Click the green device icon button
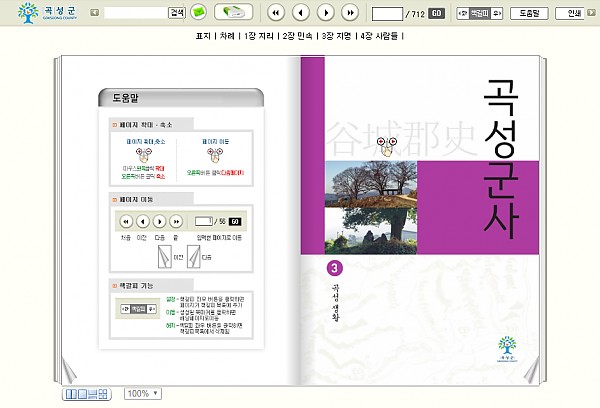600x408 pixels. point(233,12)
